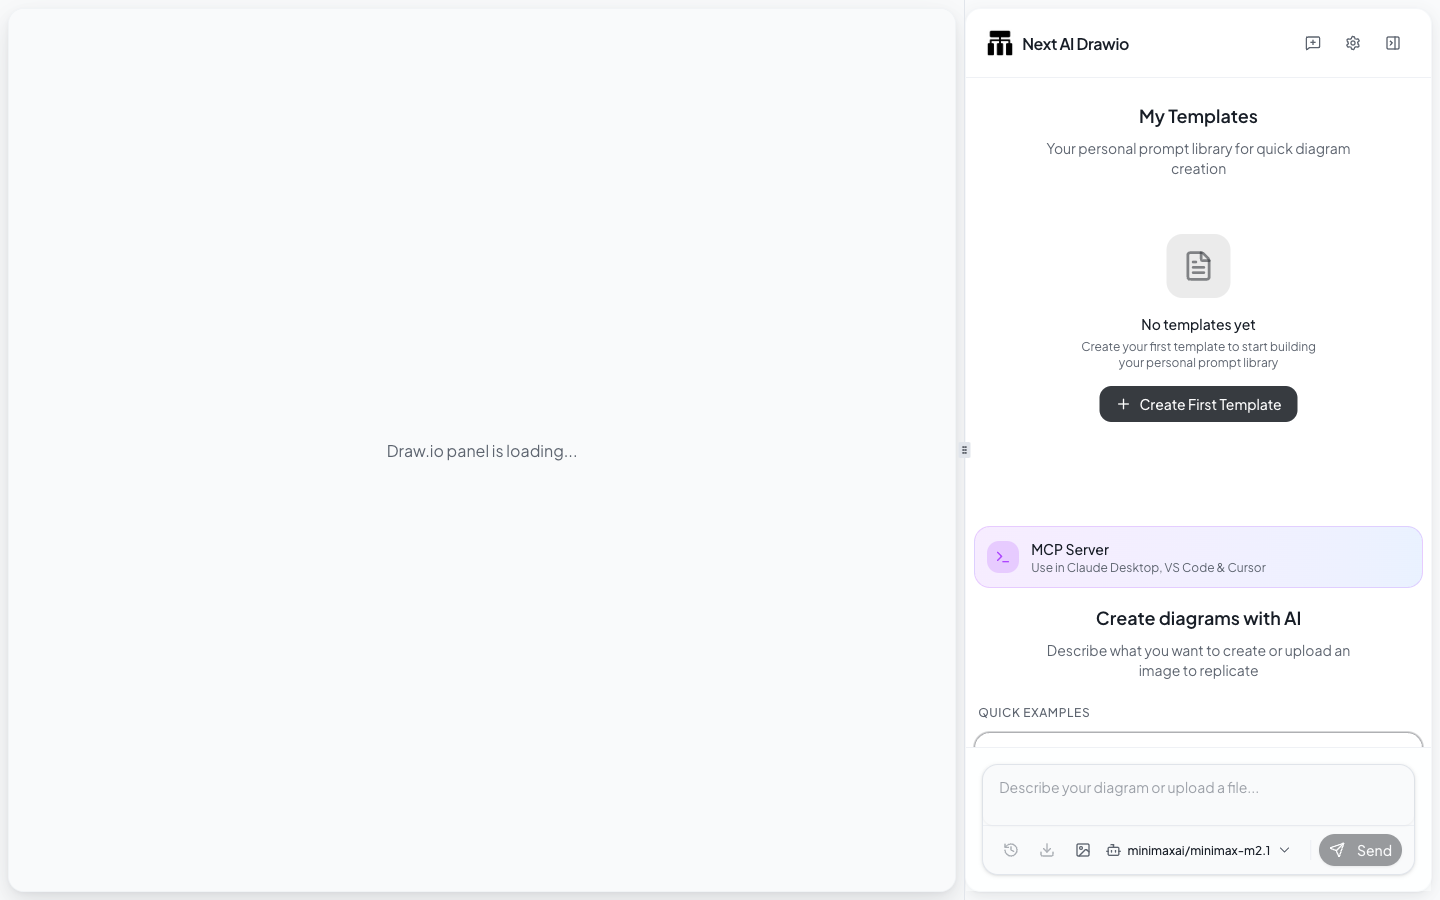Open settings via the gear icon
The height and width of the screenshot is (900, 1440).
point(1353,43)
